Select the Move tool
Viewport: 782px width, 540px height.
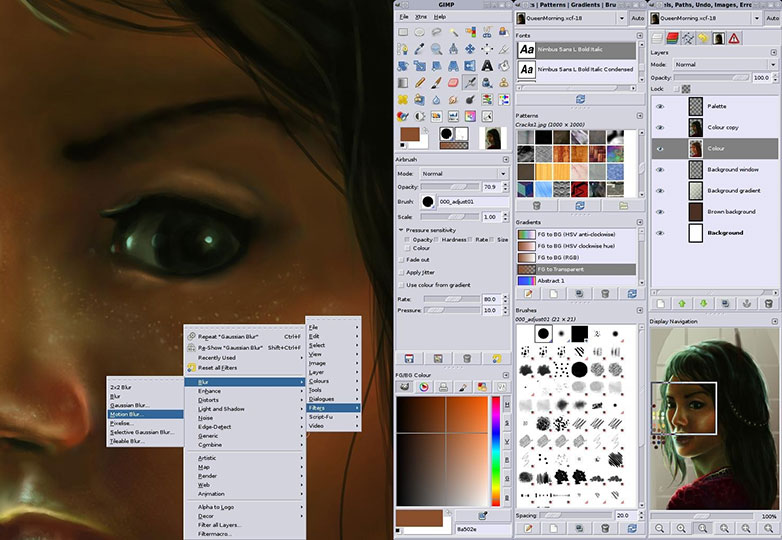pos(470,49)
